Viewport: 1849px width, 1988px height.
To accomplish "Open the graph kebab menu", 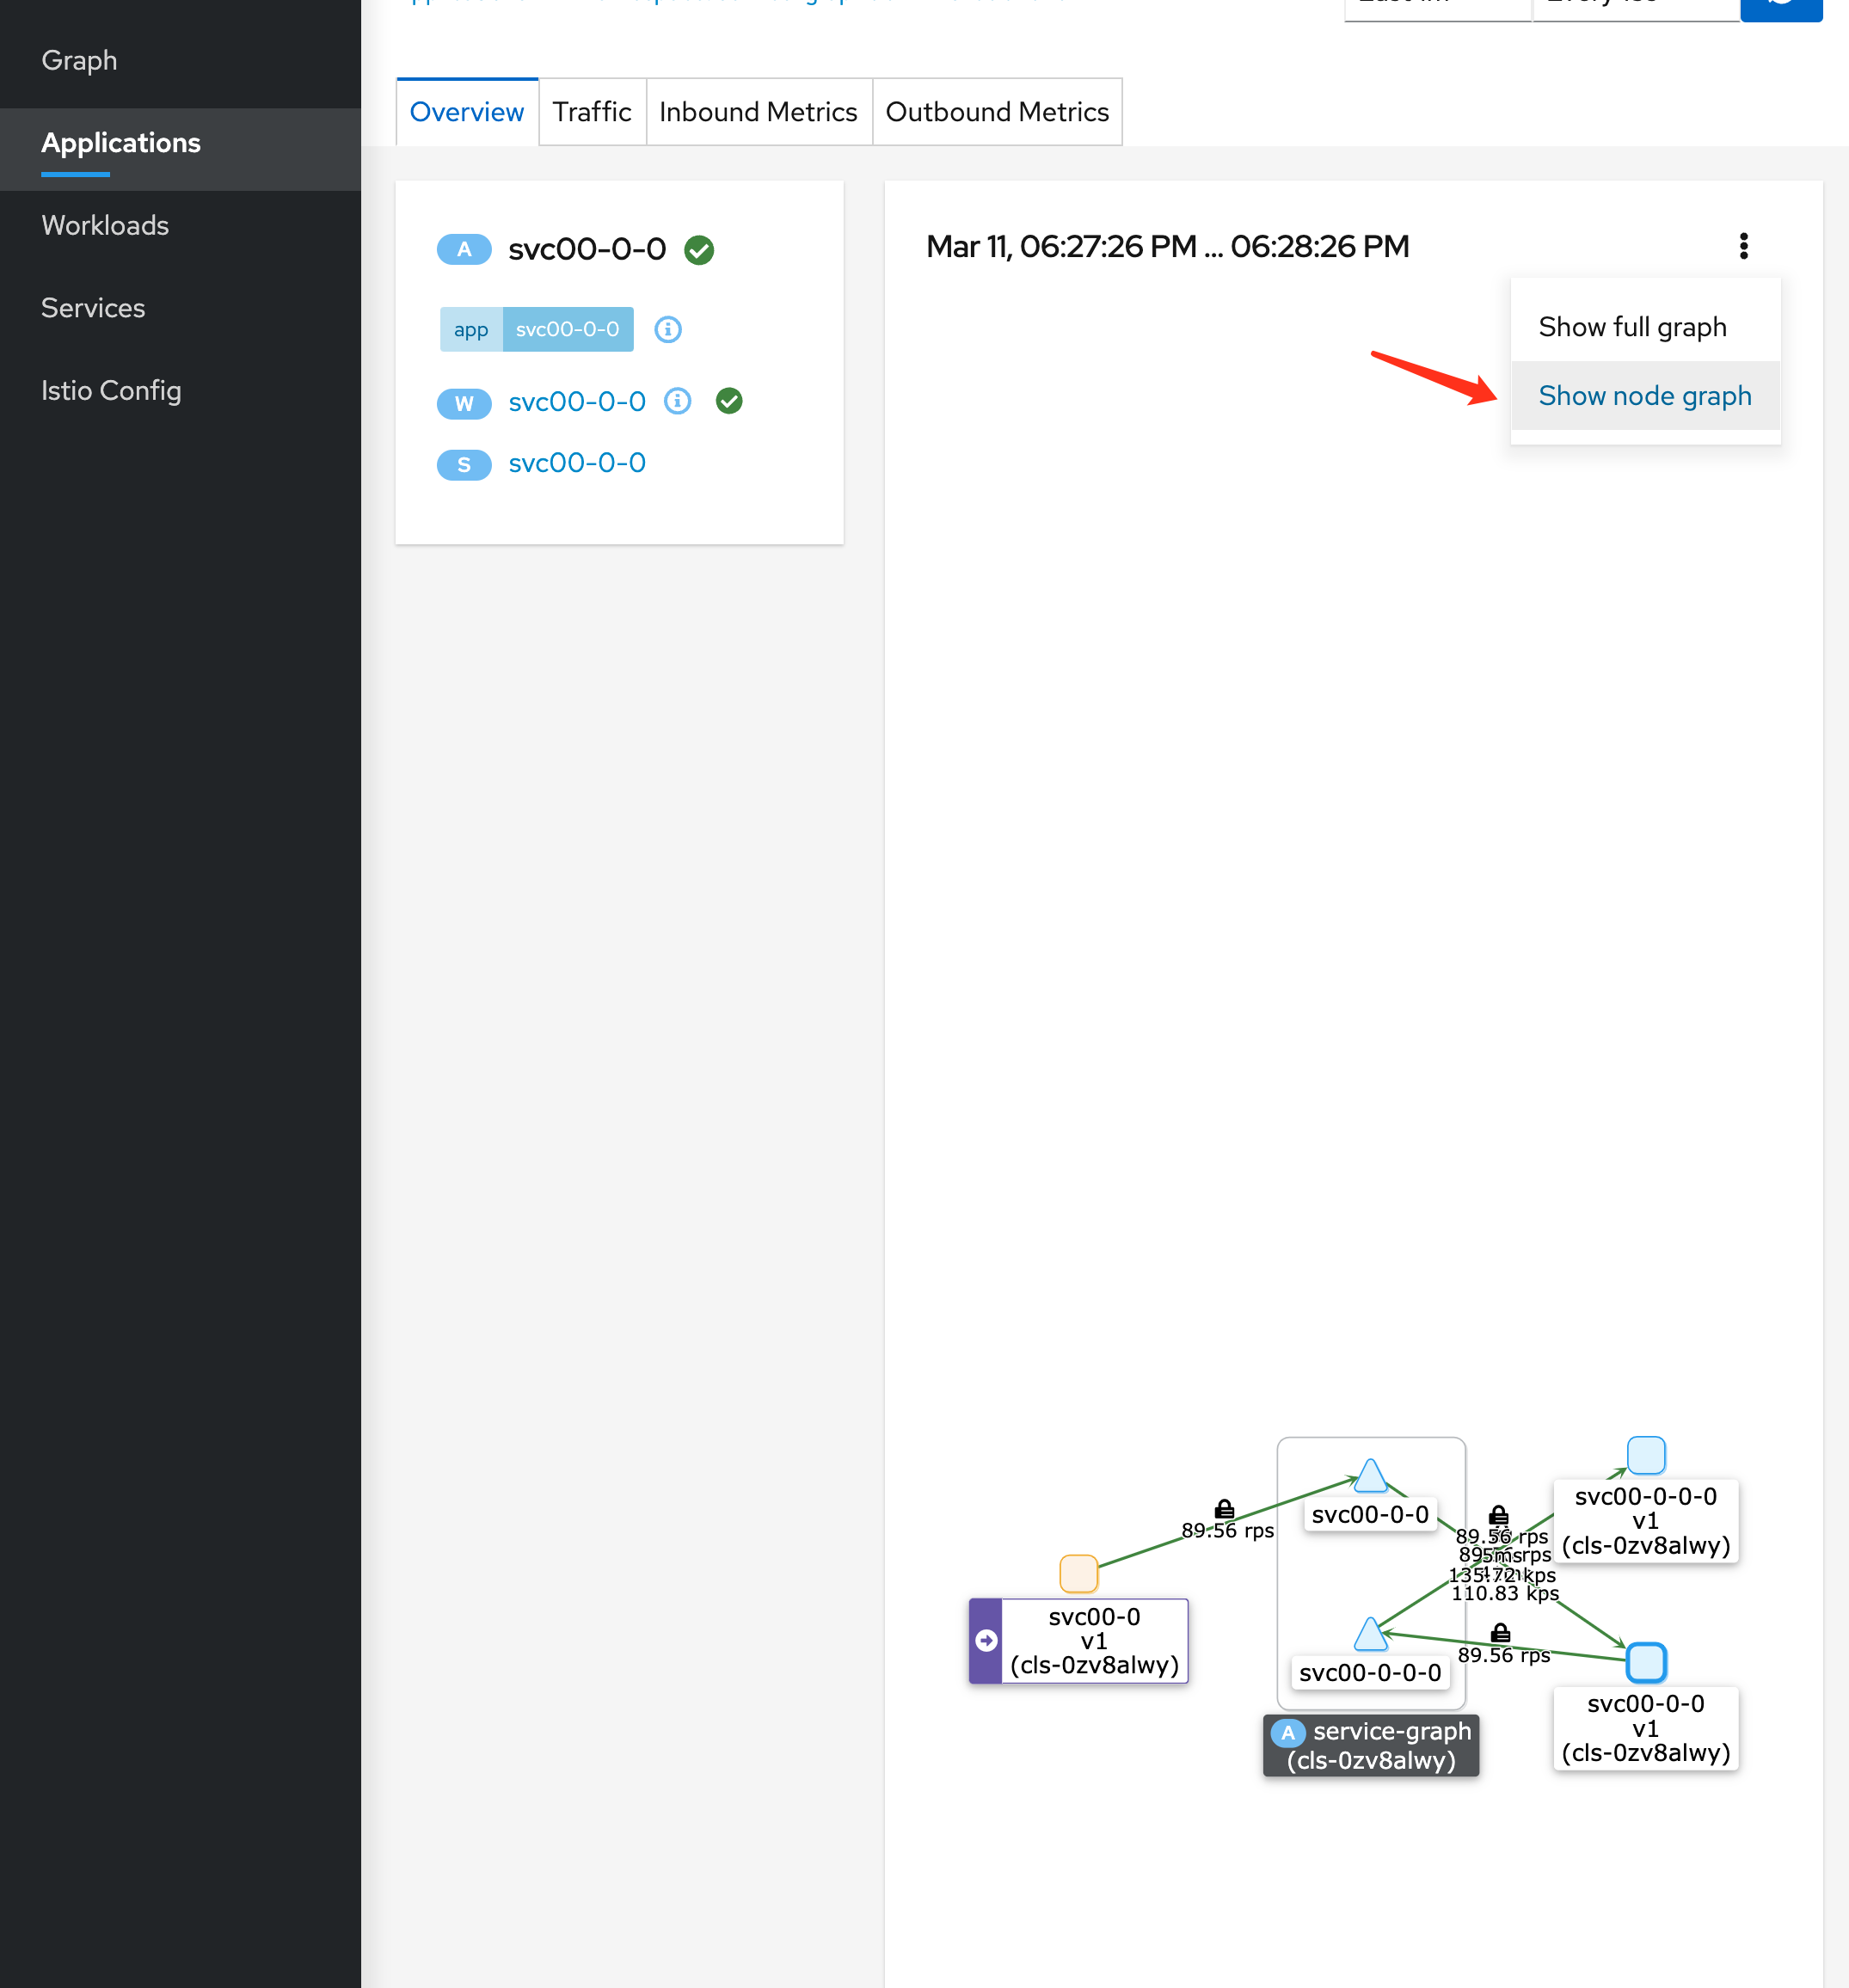I will click(x=1743, y=246).
